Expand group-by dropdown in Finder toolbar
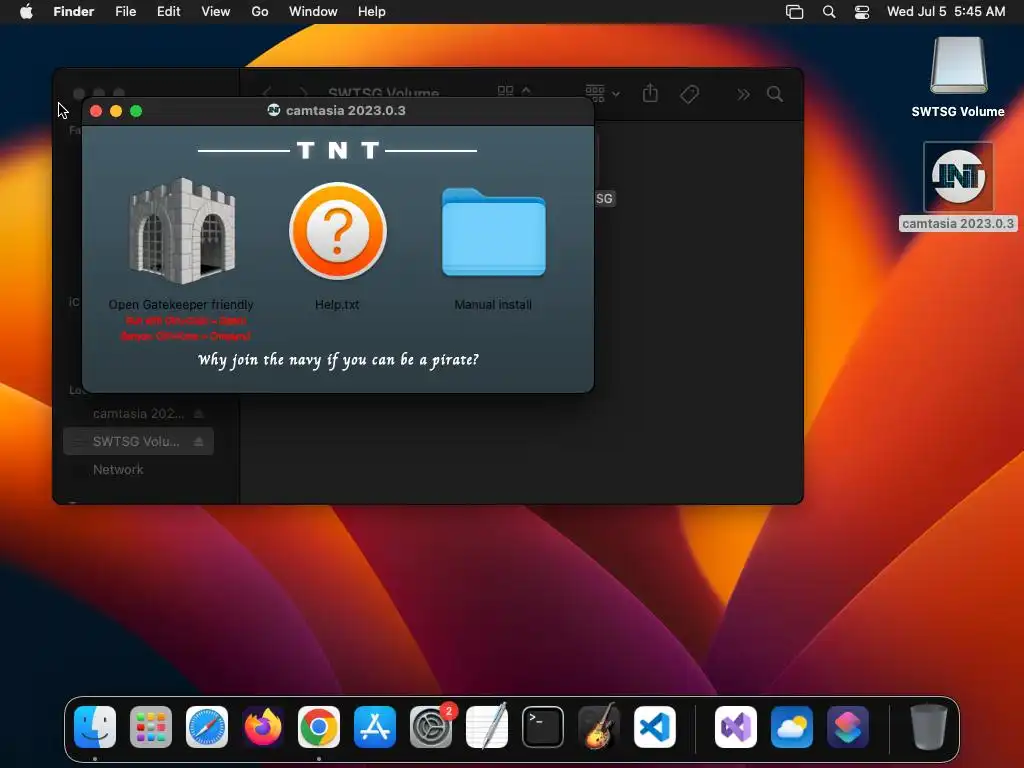Image resolution: width=1024 pixels, height=768 pixels. click(602, 93)
